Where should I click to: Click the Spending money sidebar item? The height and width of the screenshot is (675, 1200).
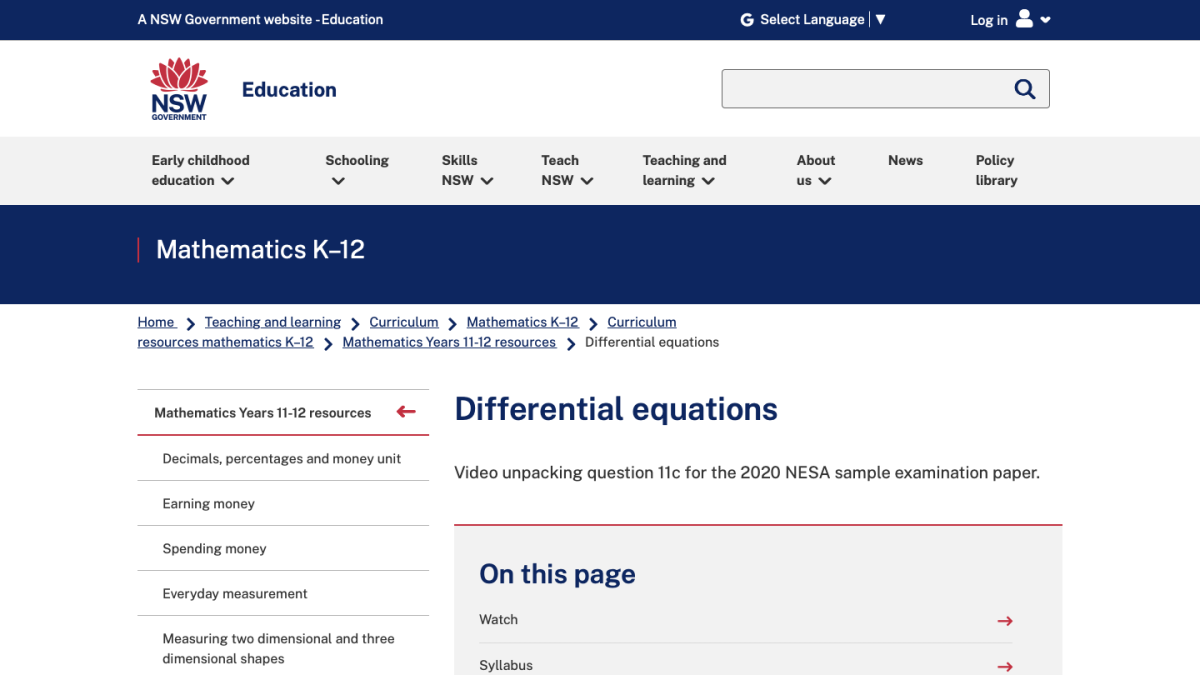(x=214, y=548)
